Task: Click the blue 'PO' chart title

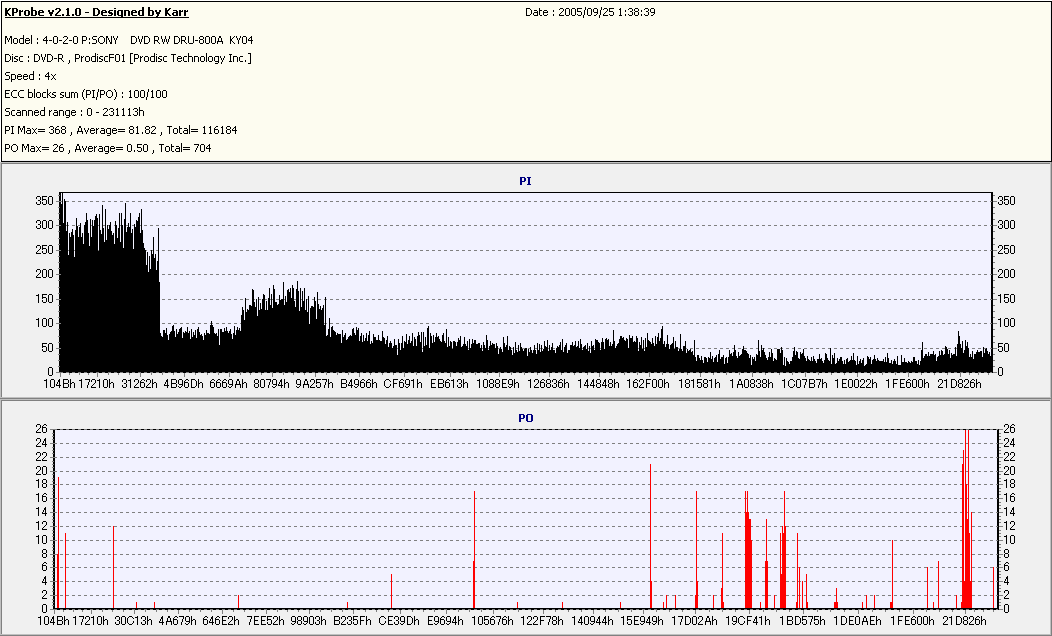Action: (x=525, y=418)
